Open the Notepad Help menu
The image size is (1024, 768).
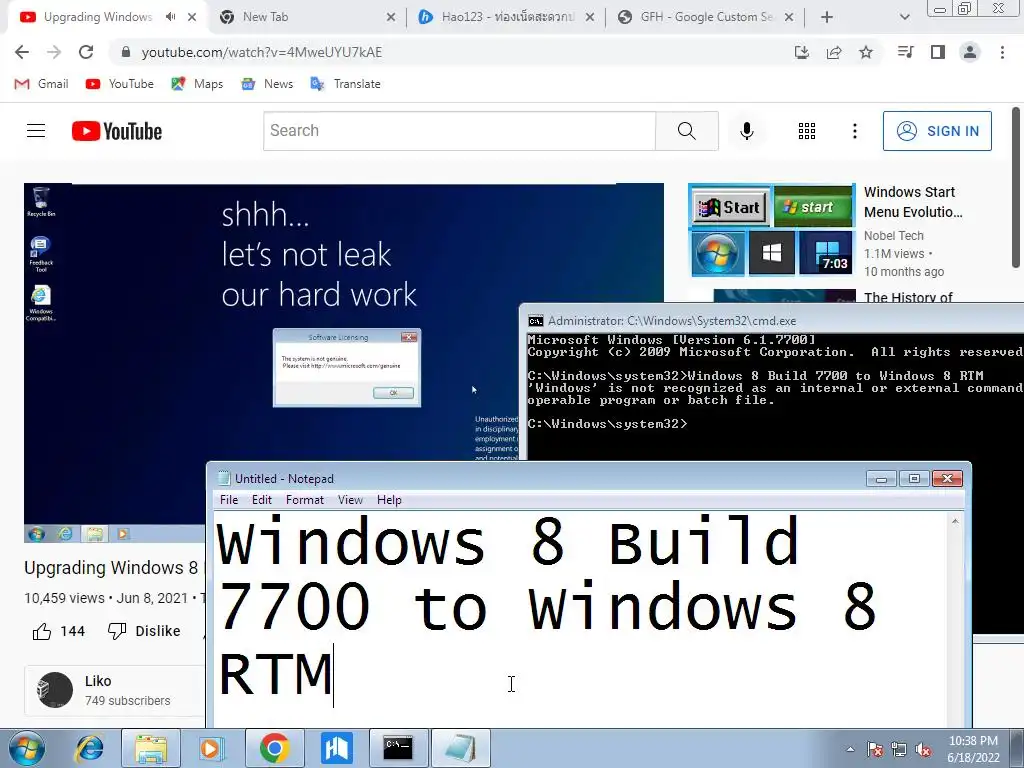coord(389,500)
